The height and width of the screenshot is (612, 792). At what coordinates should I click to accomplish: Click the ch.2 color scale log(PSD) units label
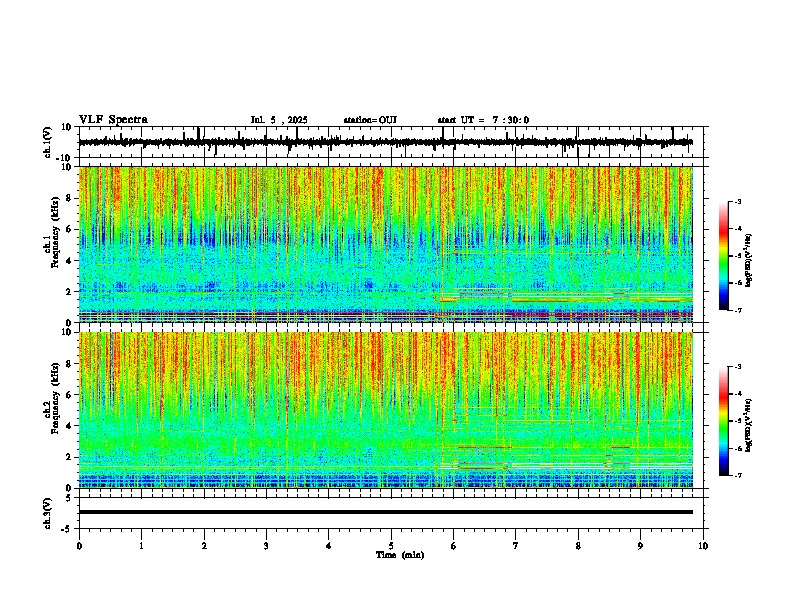pos(749,425)
